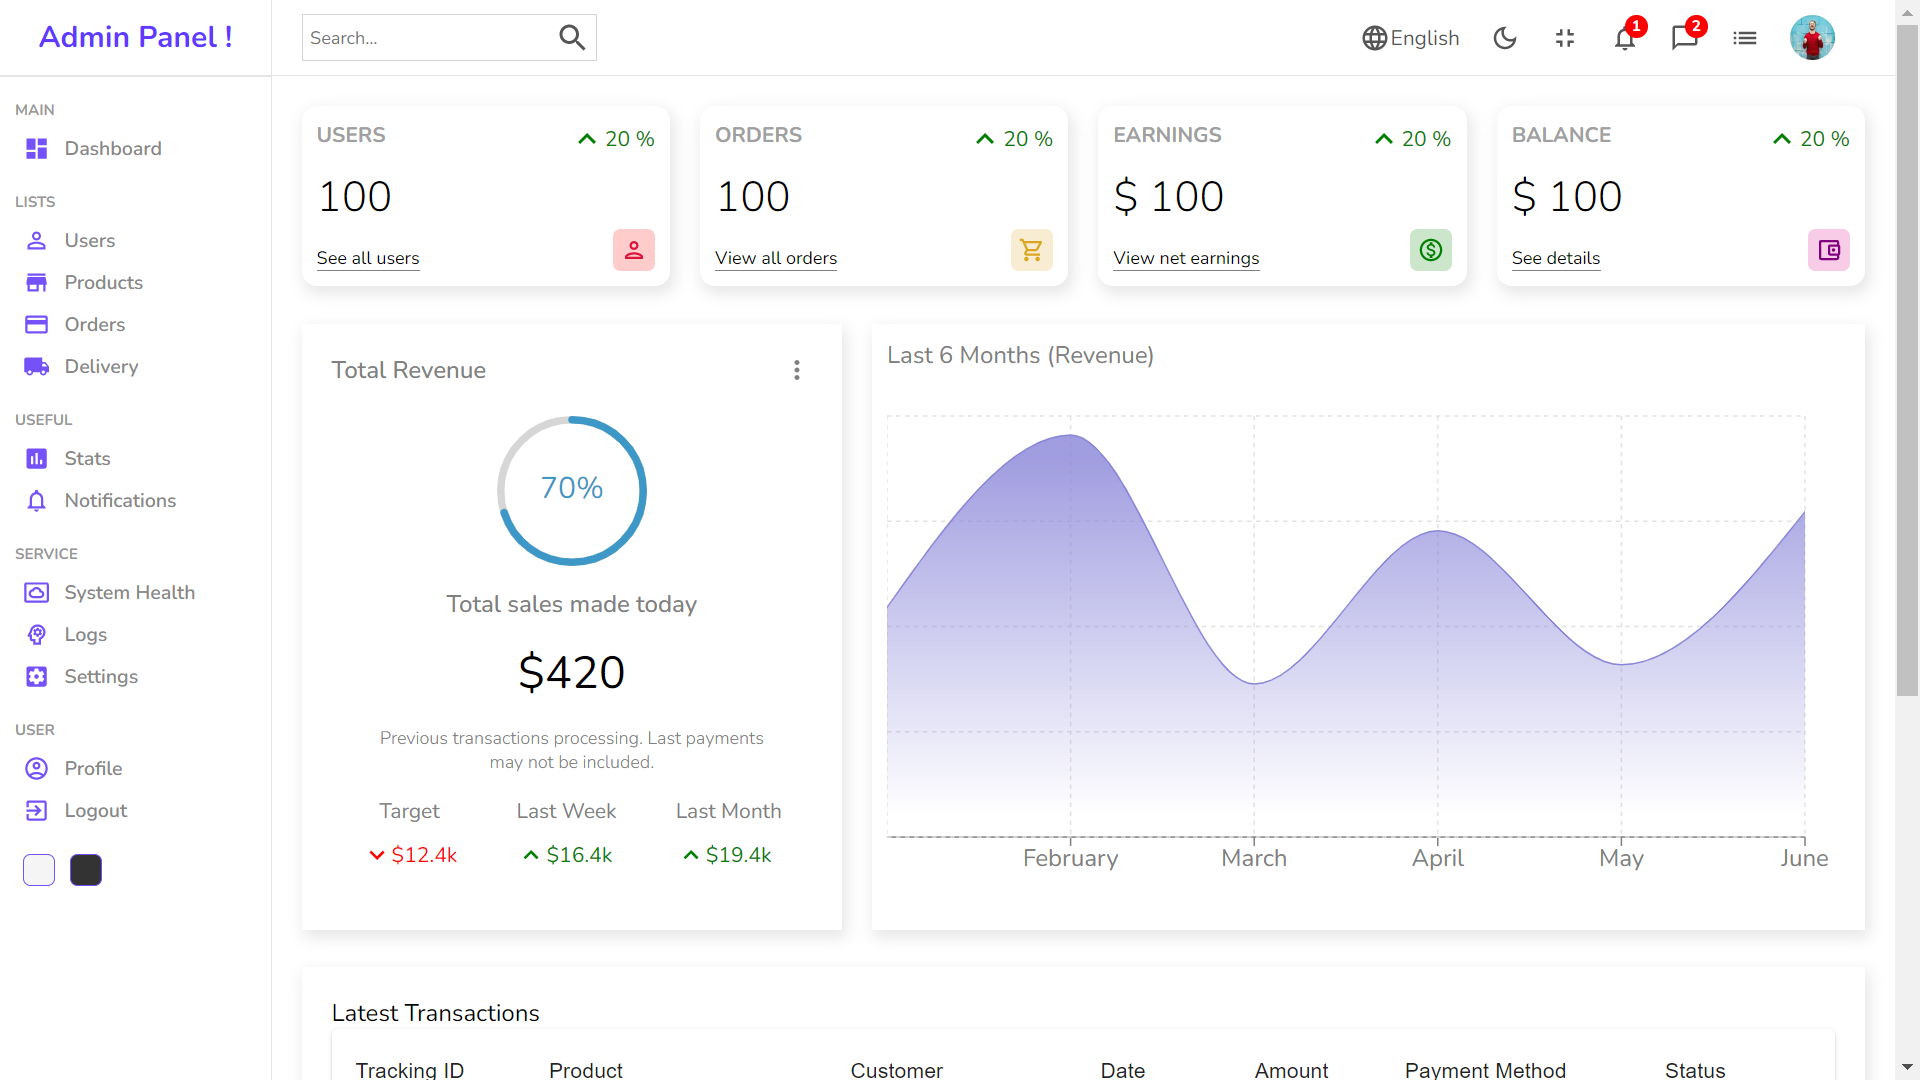Click the person icon on Users card
This screenshot has width=1920, height=1080.
pyautogui.click(x=633, y=249)
